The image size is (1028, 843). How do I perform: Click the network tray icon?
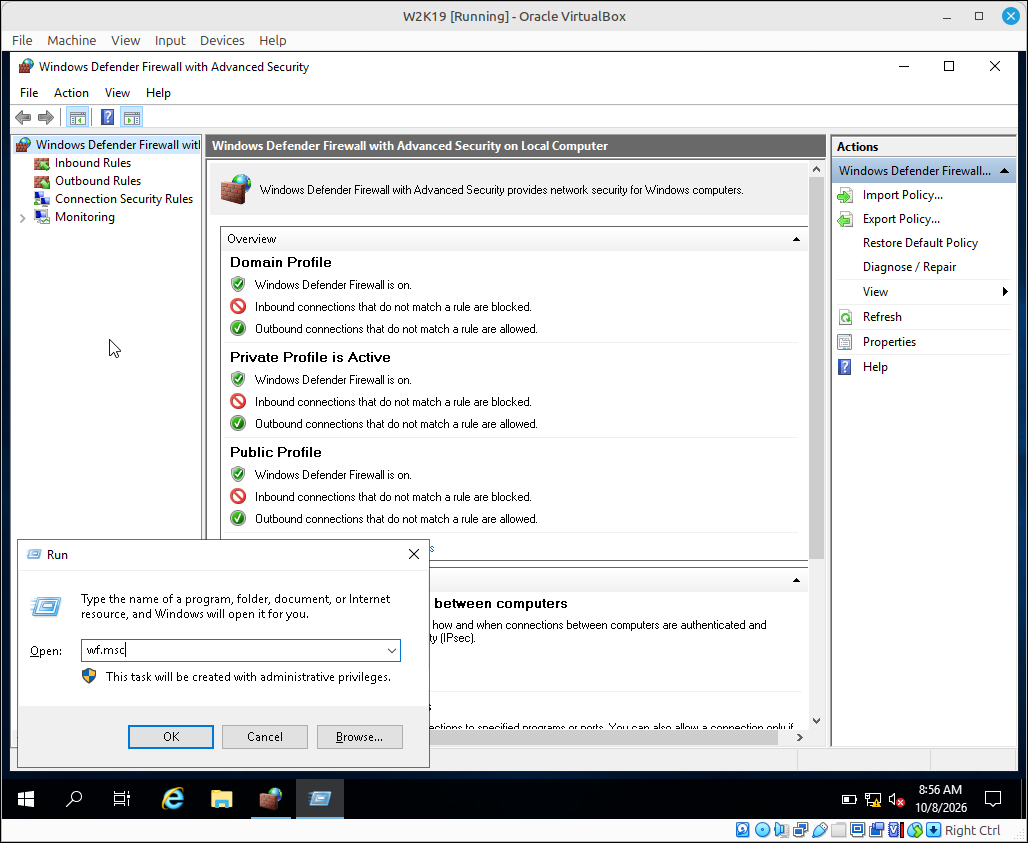pos(873,800)
